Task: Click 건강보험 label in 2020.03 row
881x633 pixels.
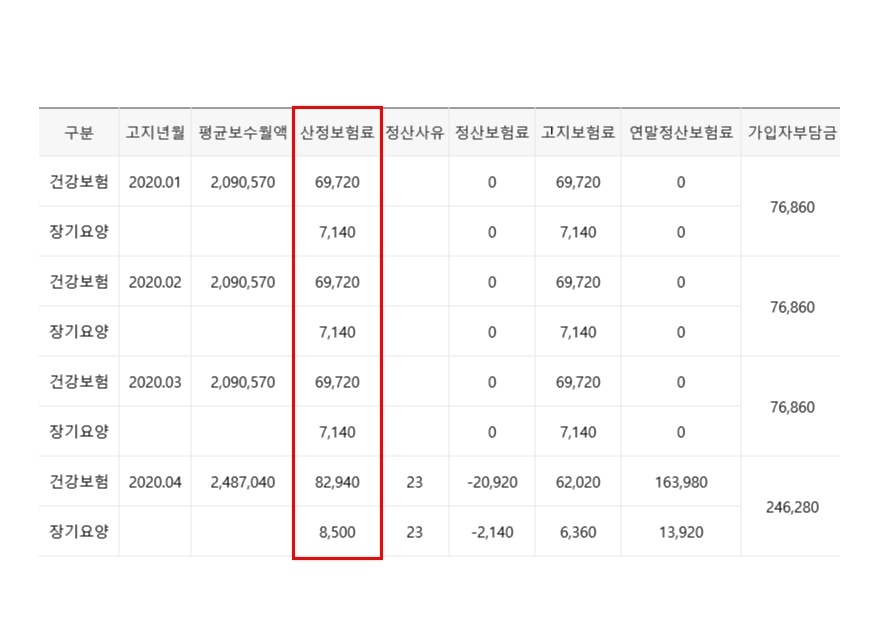Action: (79, 382)
